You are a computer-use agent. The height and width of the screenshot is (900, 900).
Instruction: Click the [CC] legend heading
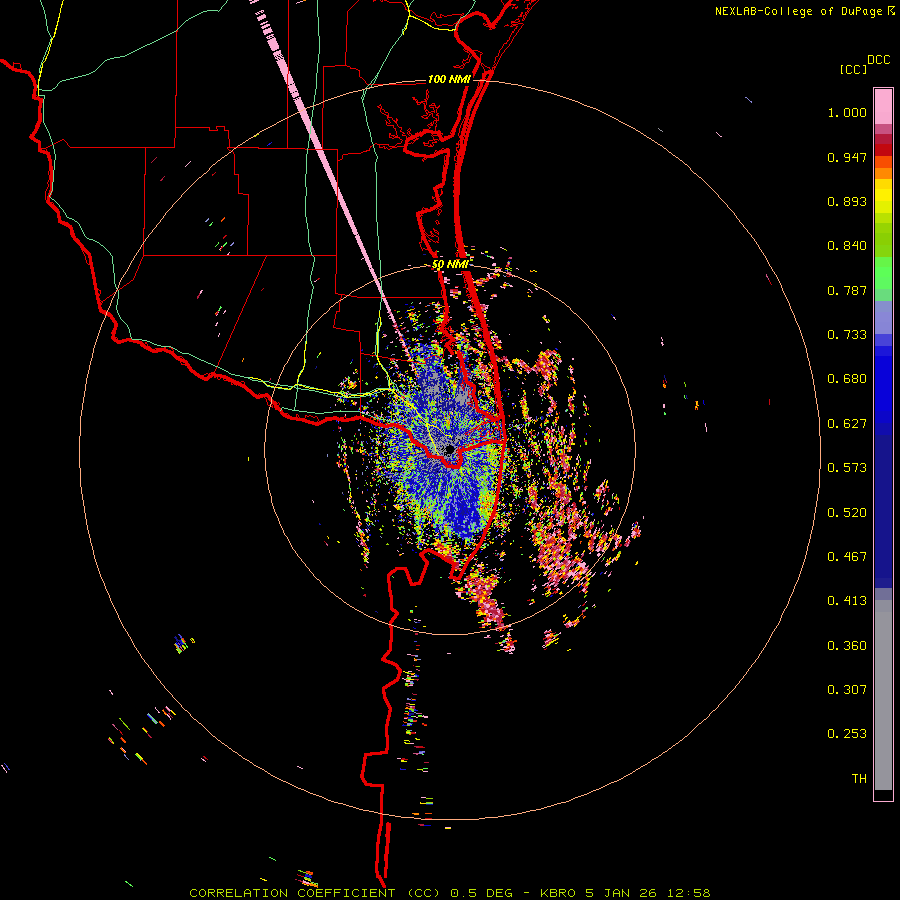853,69
